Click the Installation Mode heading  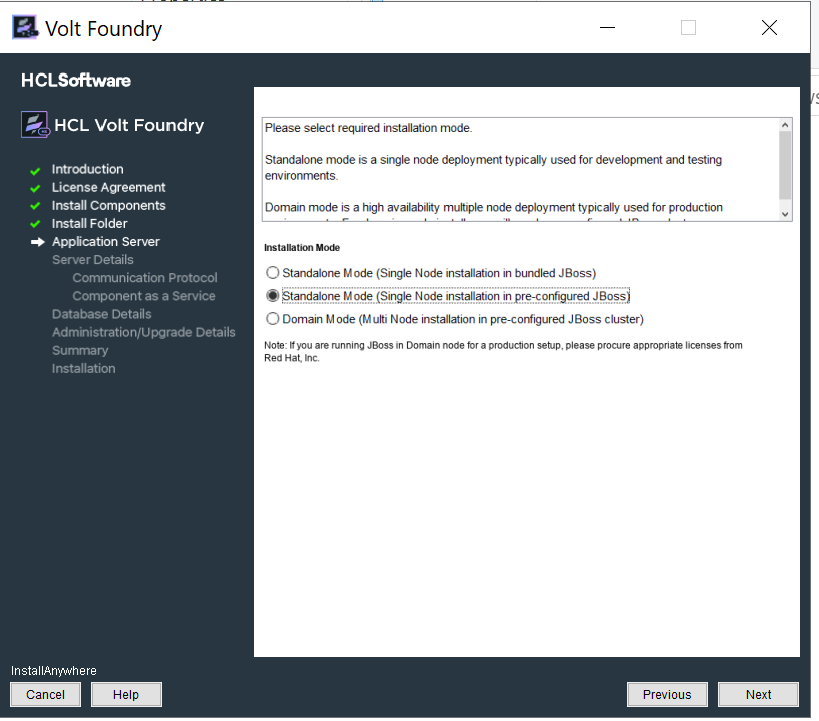point(302,248)
